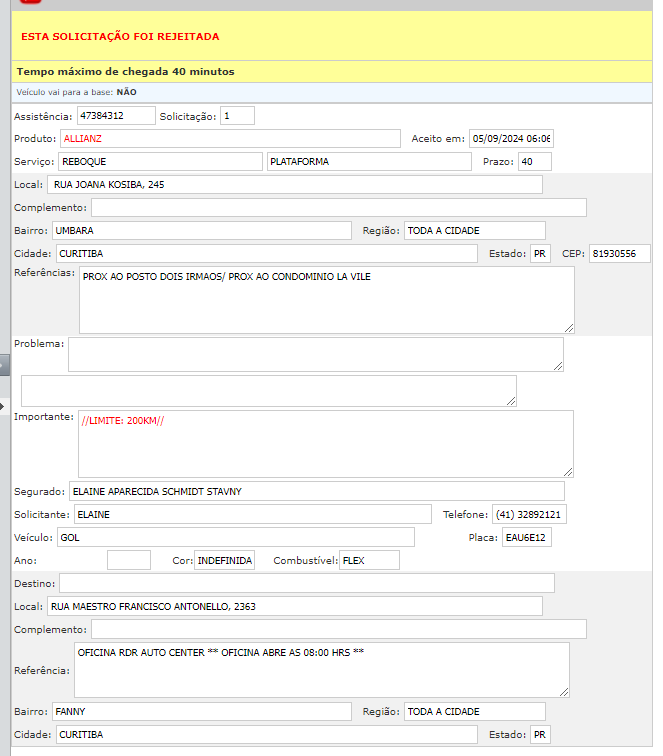Viewport: 663px width, 756px height.
Task: Click the Assistência number field
Action: pyautogui.click(x=116, y=116)
